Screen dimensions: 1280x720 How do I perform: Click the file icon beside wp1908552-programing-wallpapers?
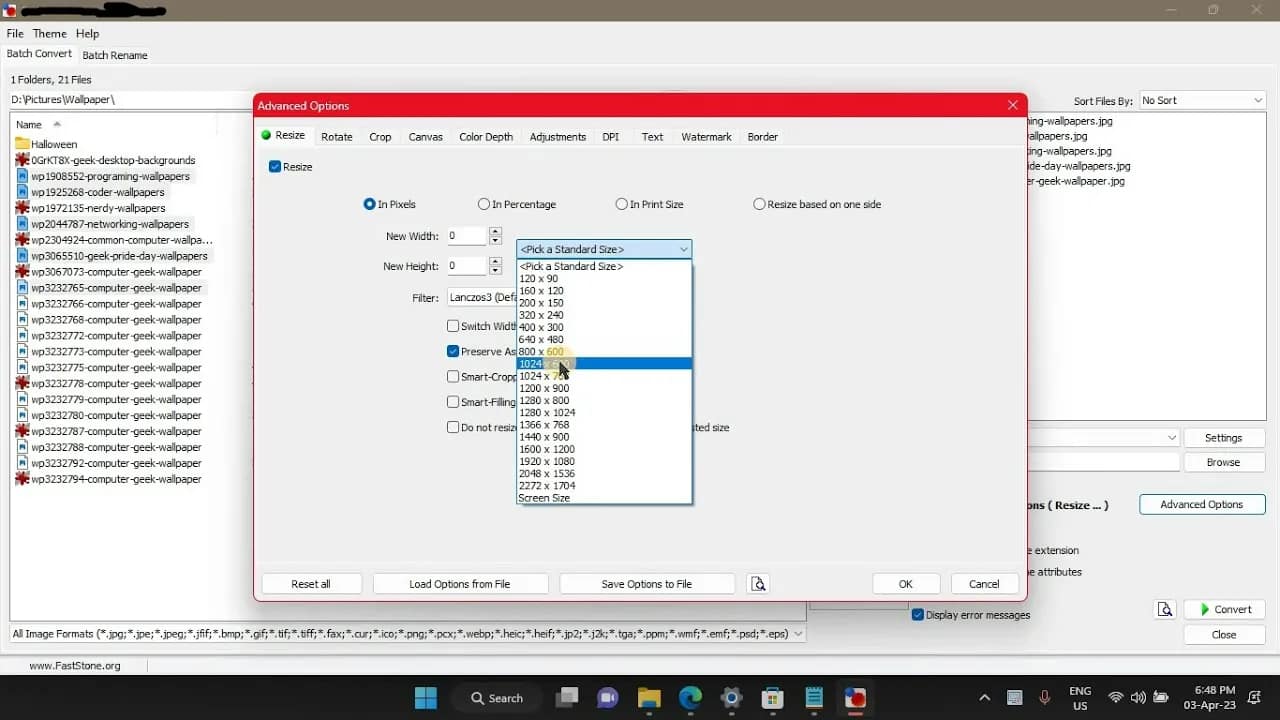click(23, 176)
